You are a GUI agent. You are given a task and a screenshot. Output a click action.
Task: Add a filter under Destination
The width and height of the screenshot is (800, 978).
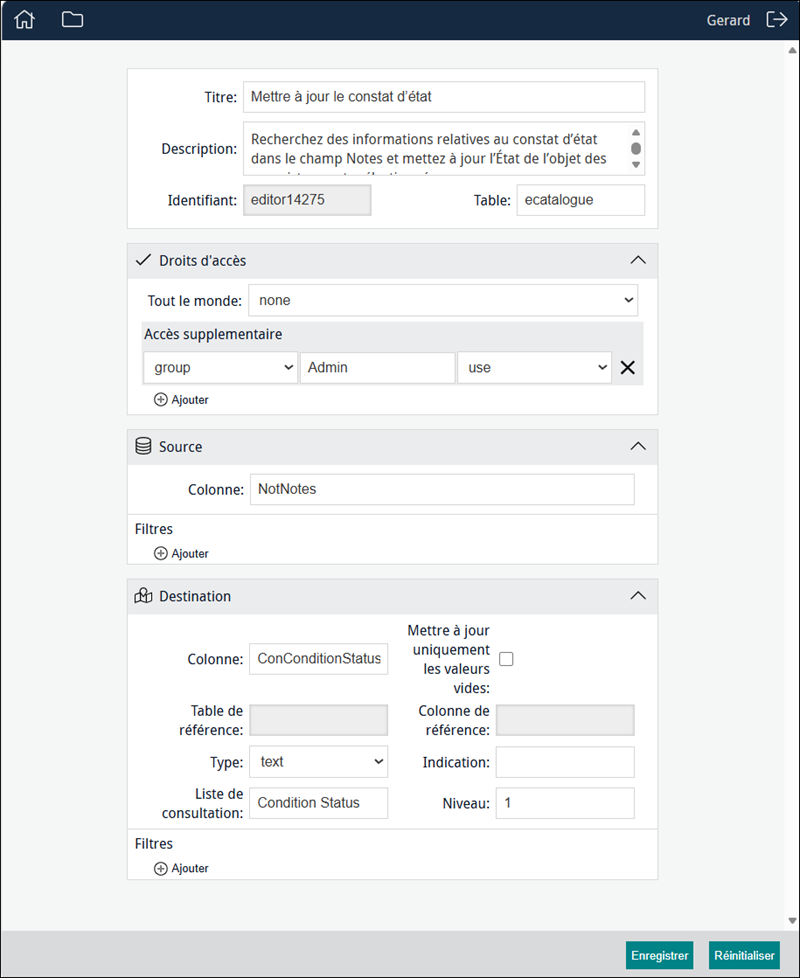181,868
